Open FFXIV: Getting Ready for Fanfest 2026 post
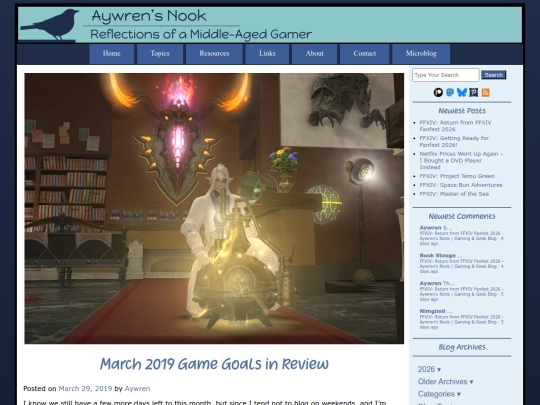Viewport: 540px width, 405px height. coord(454,141)
